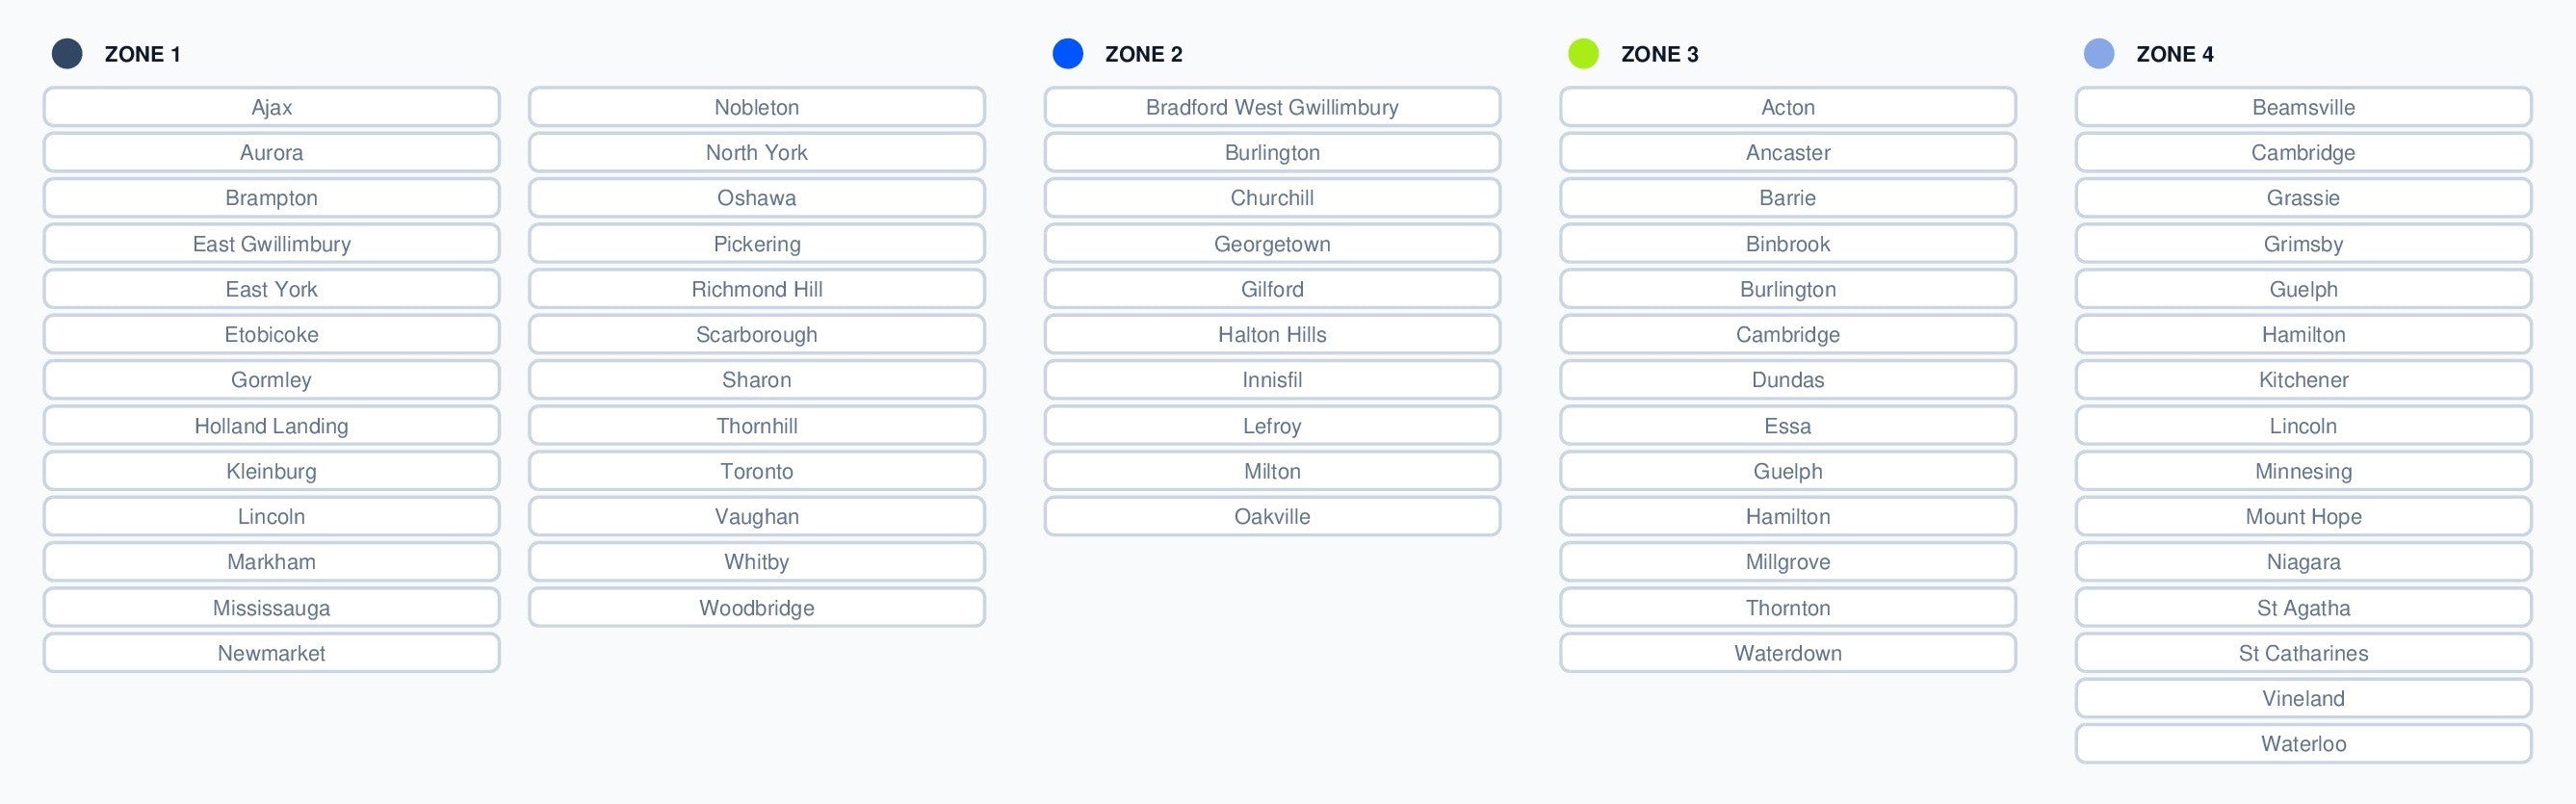Click the lime green Zone 3 color dot

pyautogui.click(x=1583, y=54)
